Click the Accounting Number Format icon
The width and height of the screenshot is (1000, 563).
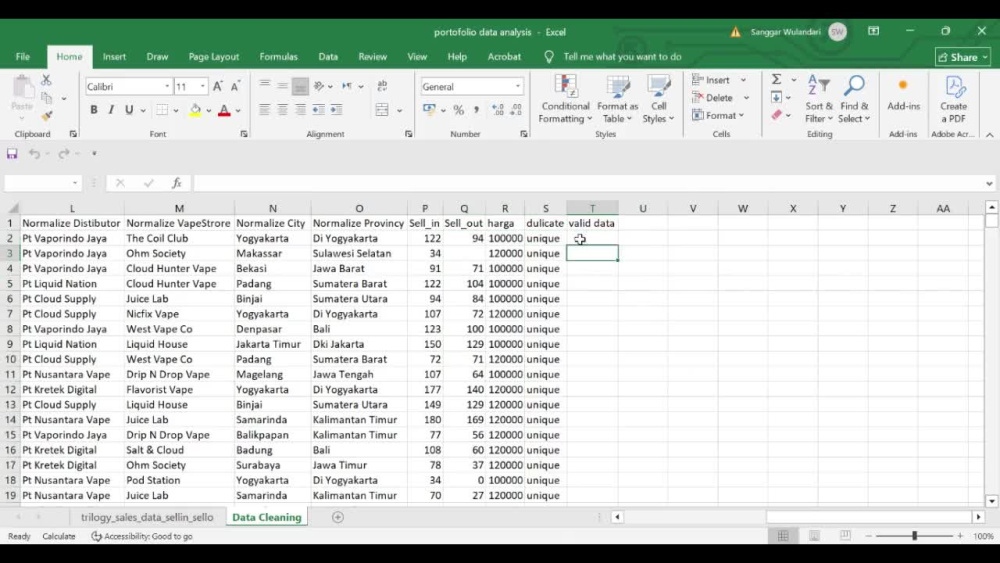pyautogui.click(x=429, y=110)
